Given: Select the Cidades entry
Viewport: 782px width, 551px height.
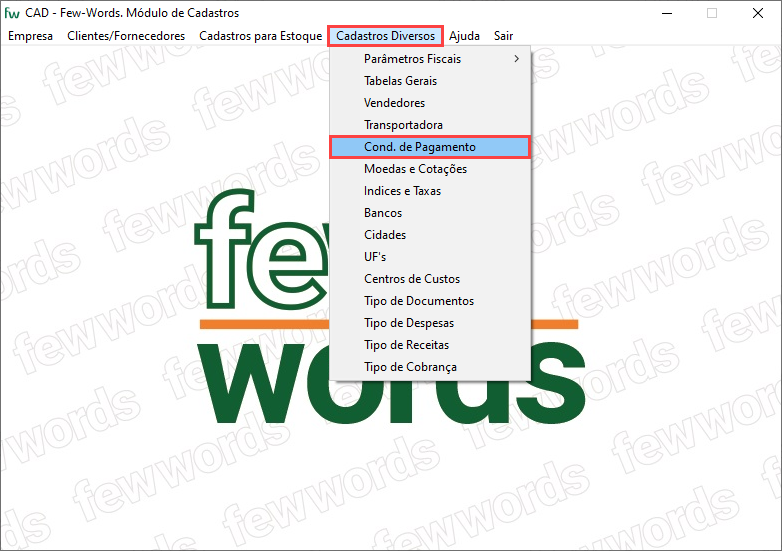Looking at the screenshot, I should 430,235.
